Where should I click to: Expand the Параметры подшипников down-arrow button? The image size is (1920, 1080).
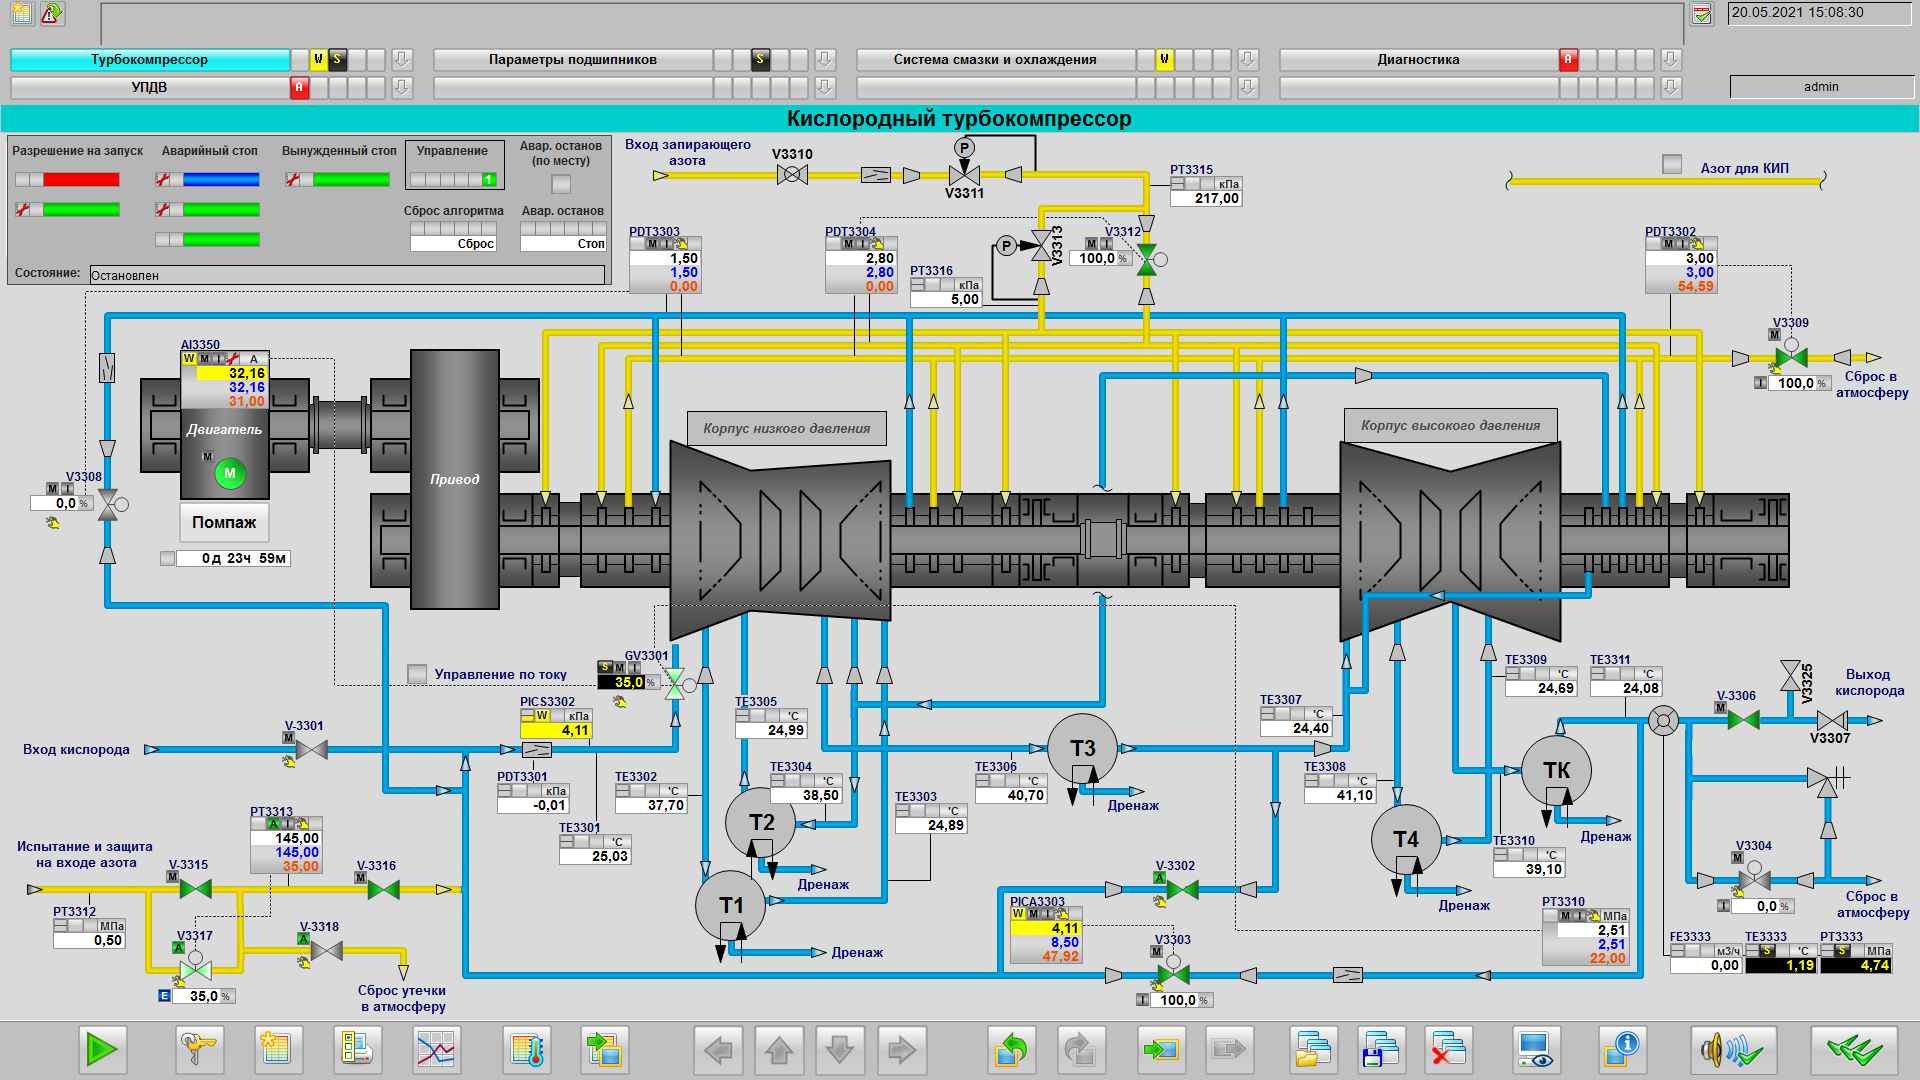click(825, 60)
